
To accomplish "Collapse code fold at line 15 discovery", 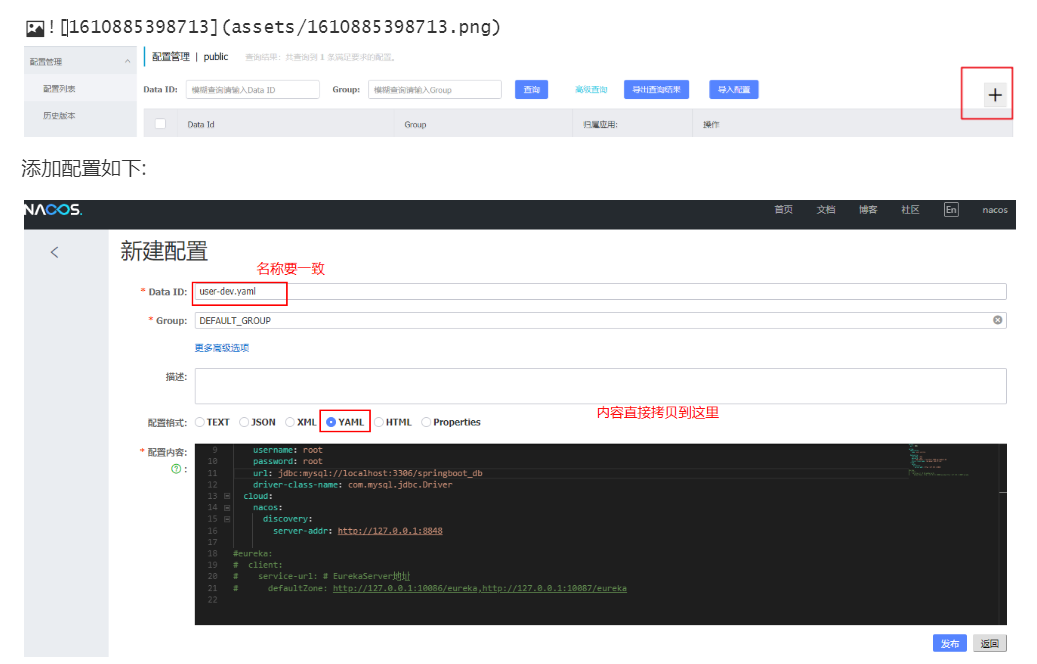I will (x=227, y=519).
